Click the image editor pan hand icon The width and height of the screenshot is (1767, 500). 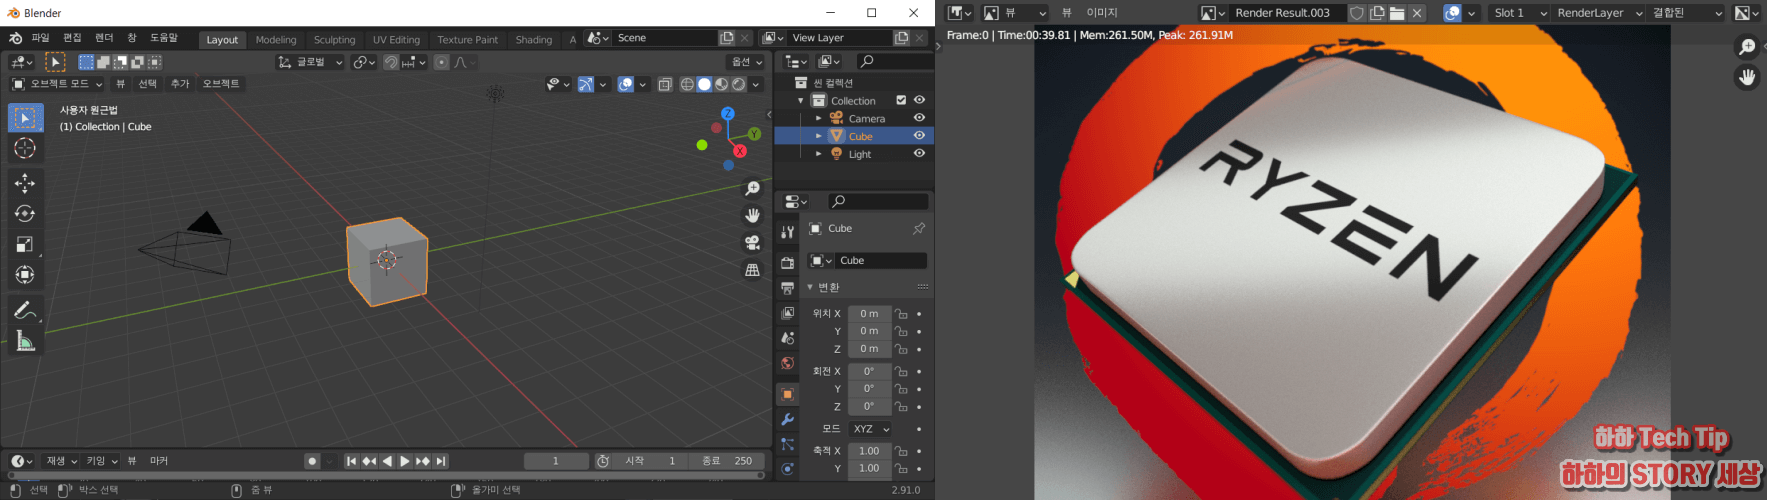[x=1747, y=77]
